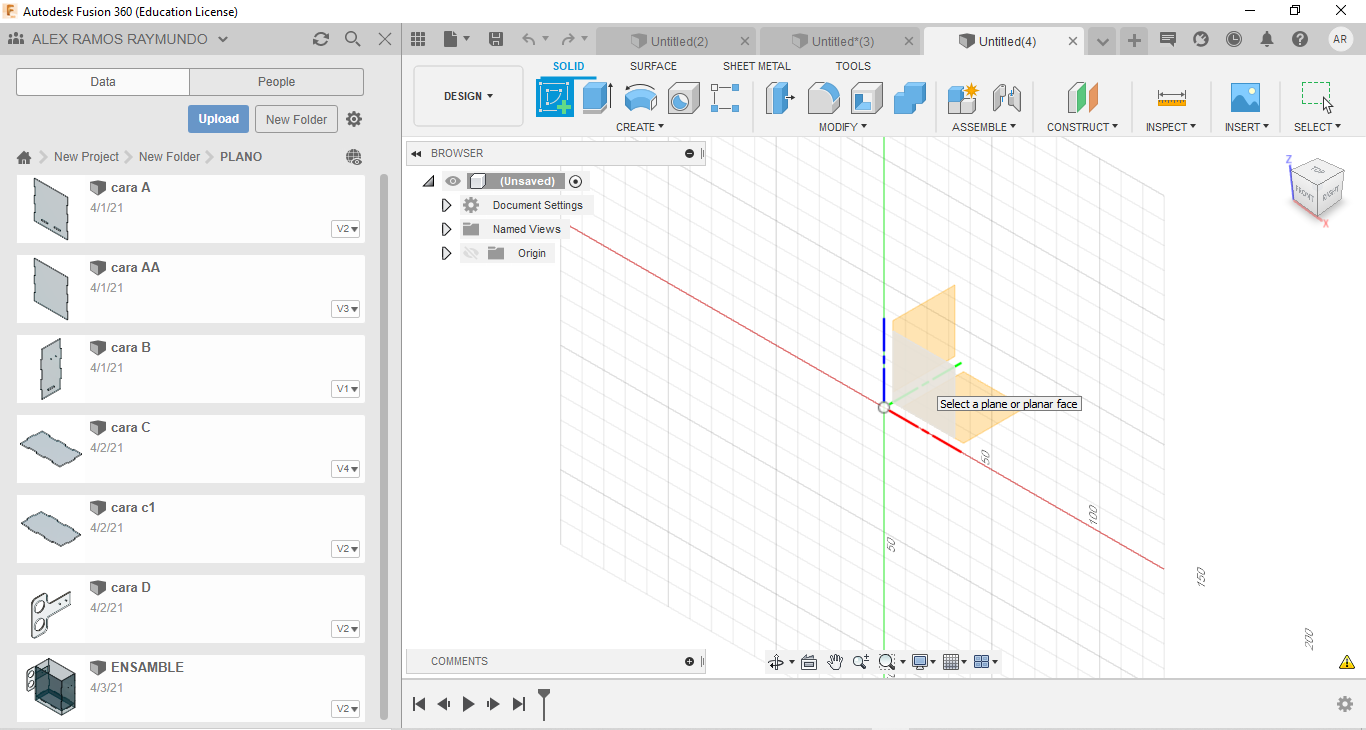Screen dimensions: 1366x730
Task: Expand the Document Settings node
Action: click(x=447, y=205)
